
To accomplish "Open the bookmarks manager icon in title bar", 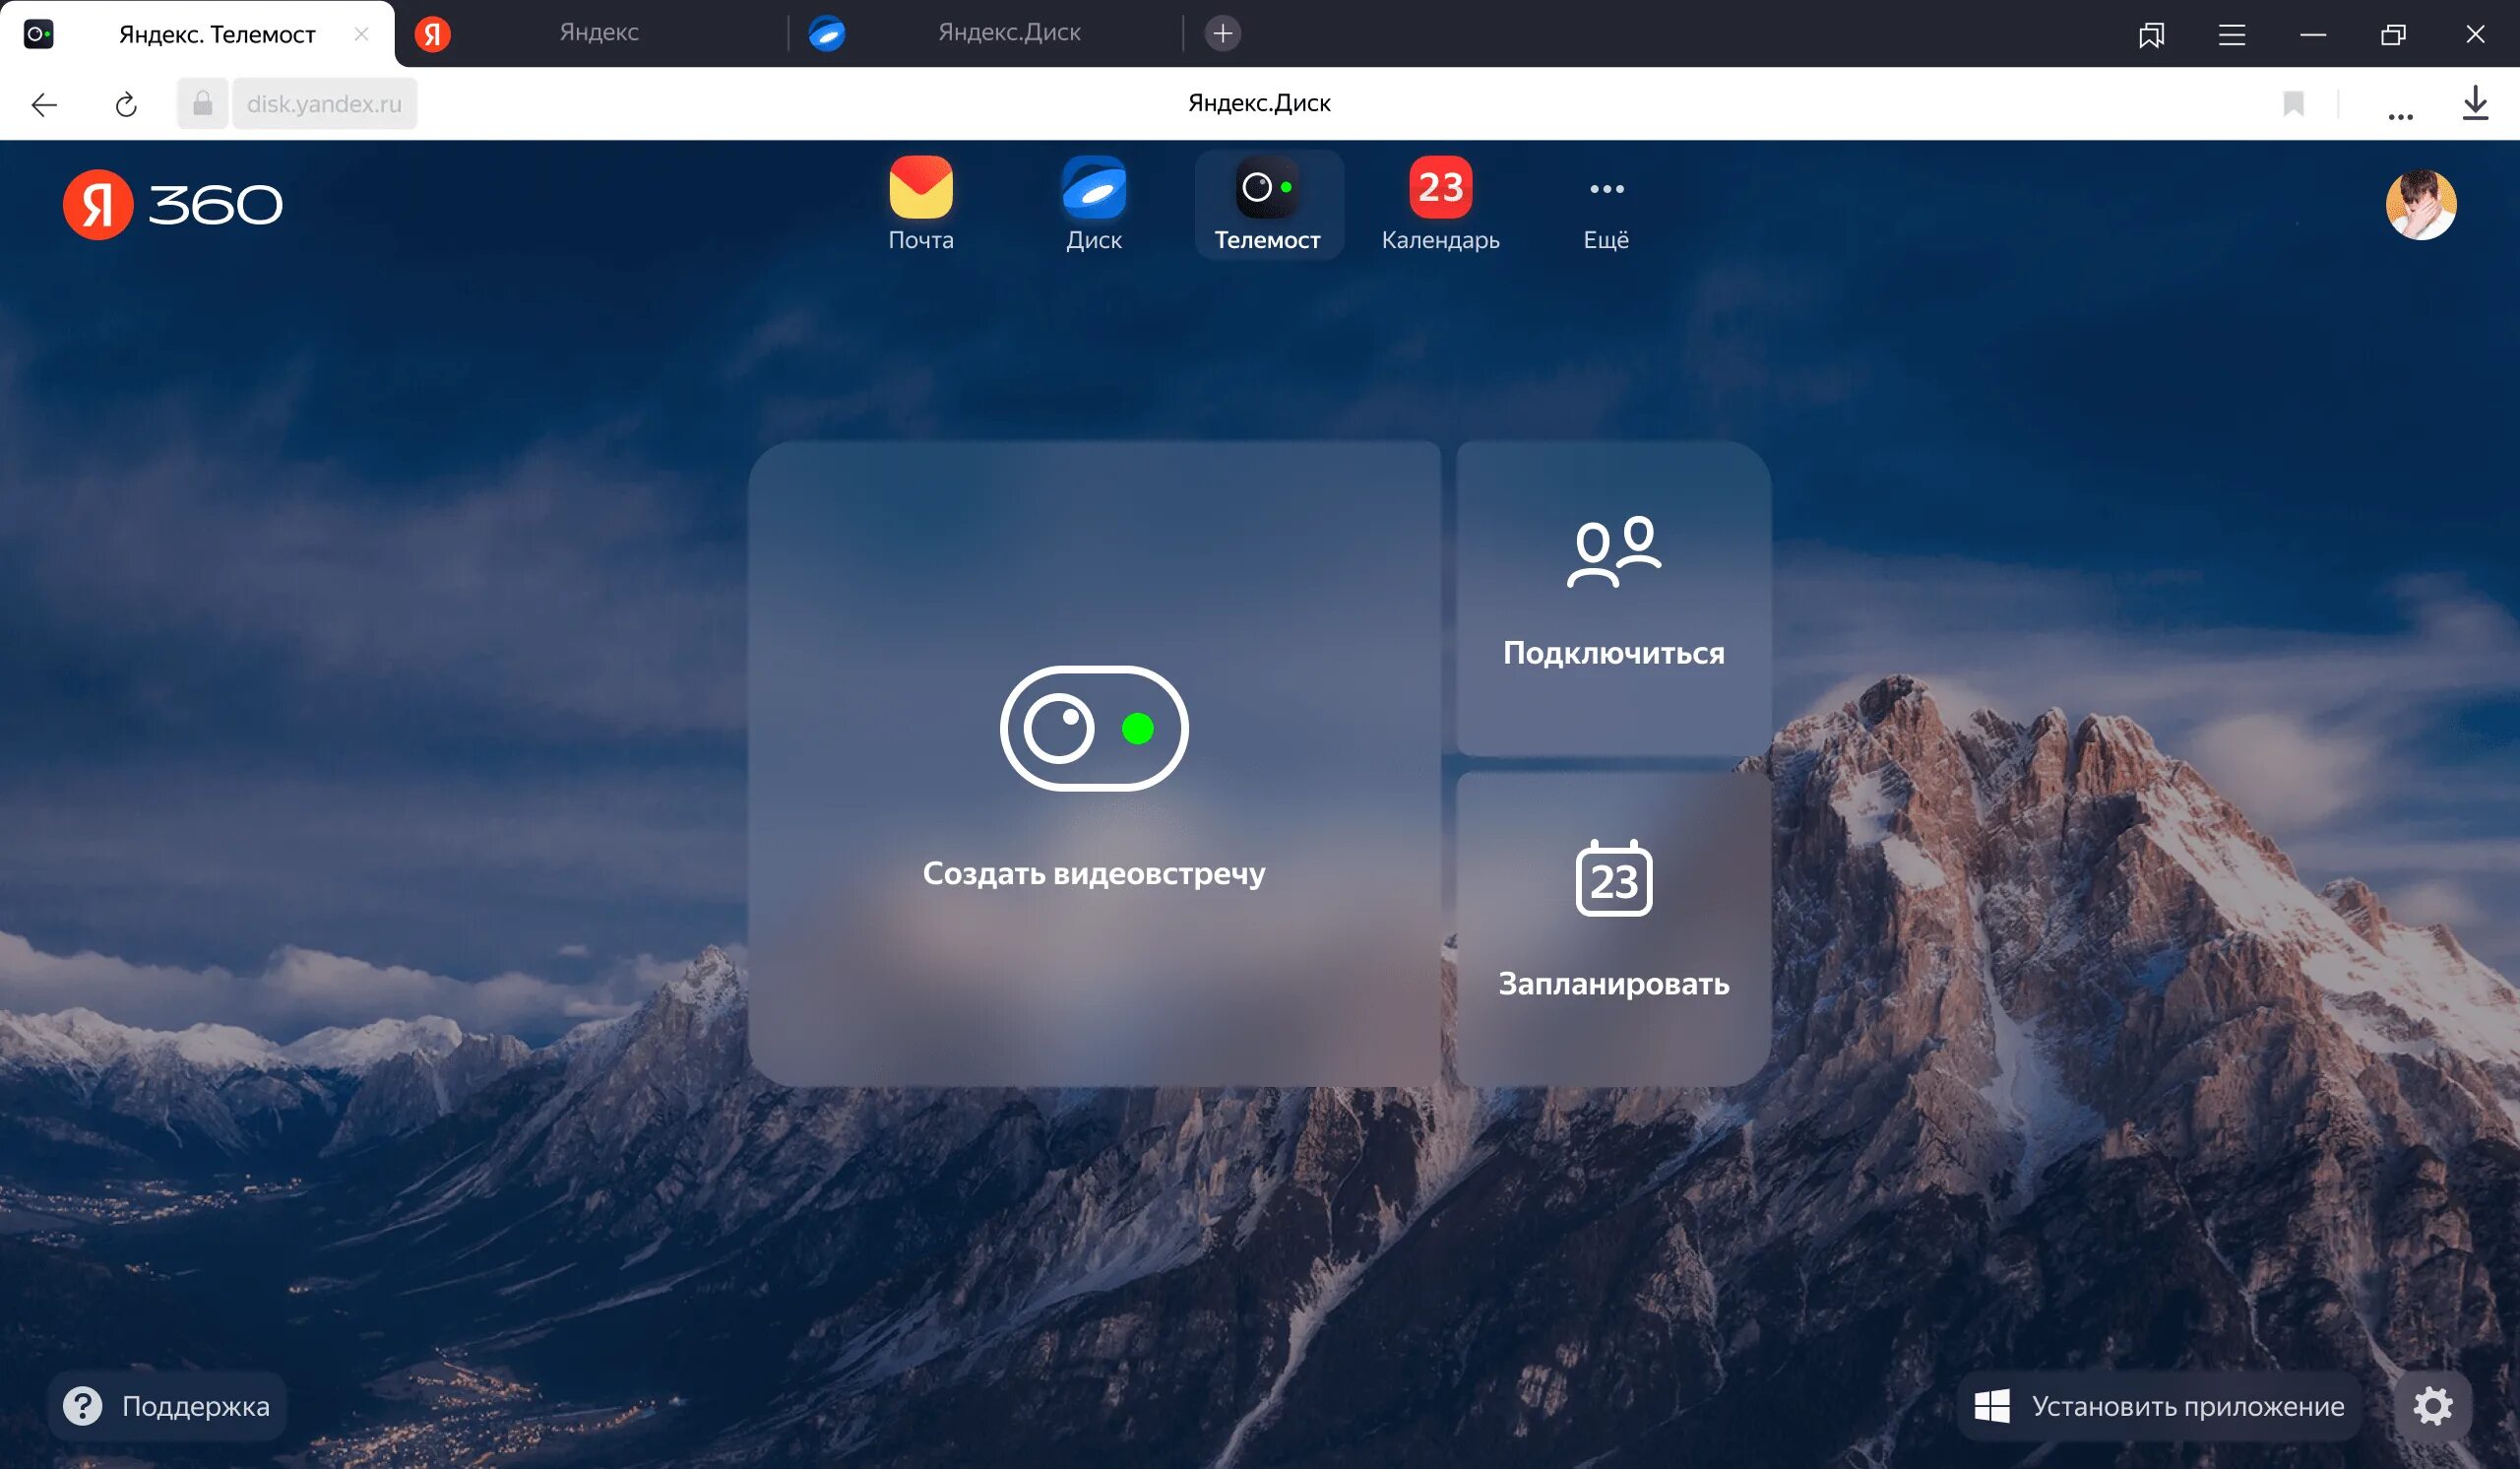I will (2151, 34).
